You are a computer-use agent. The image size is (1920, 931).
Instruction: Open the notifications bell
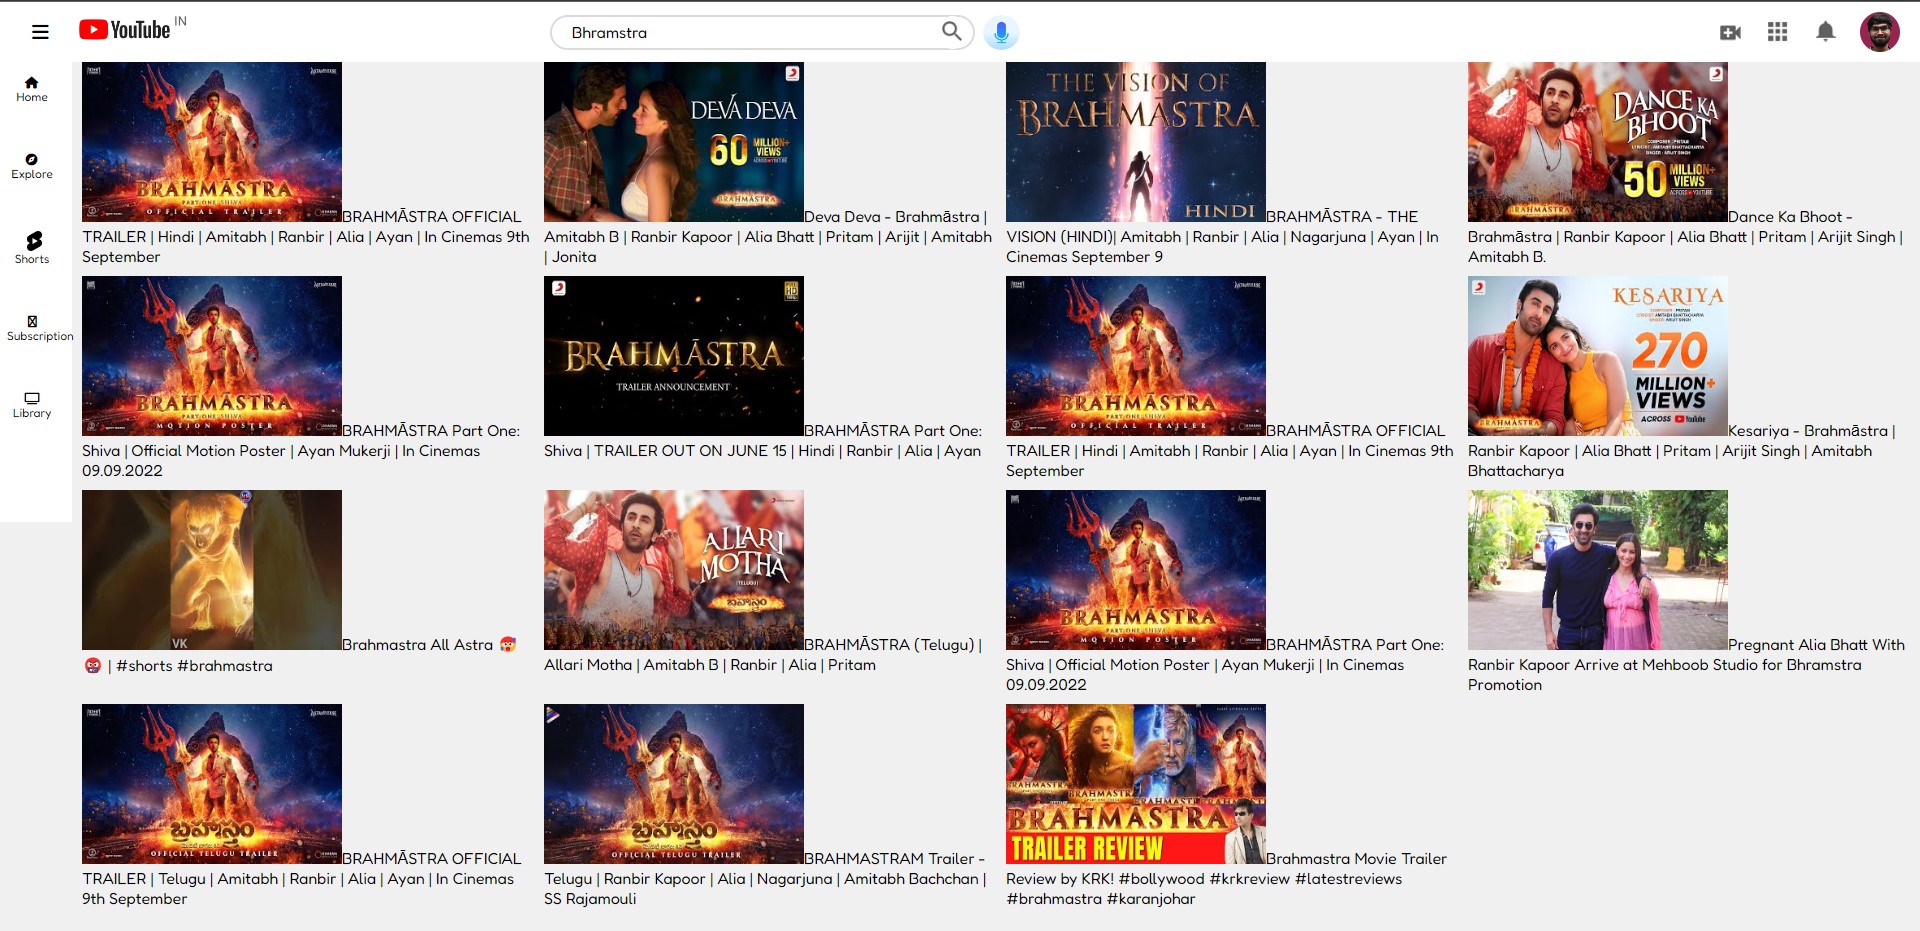(1825, 32)
